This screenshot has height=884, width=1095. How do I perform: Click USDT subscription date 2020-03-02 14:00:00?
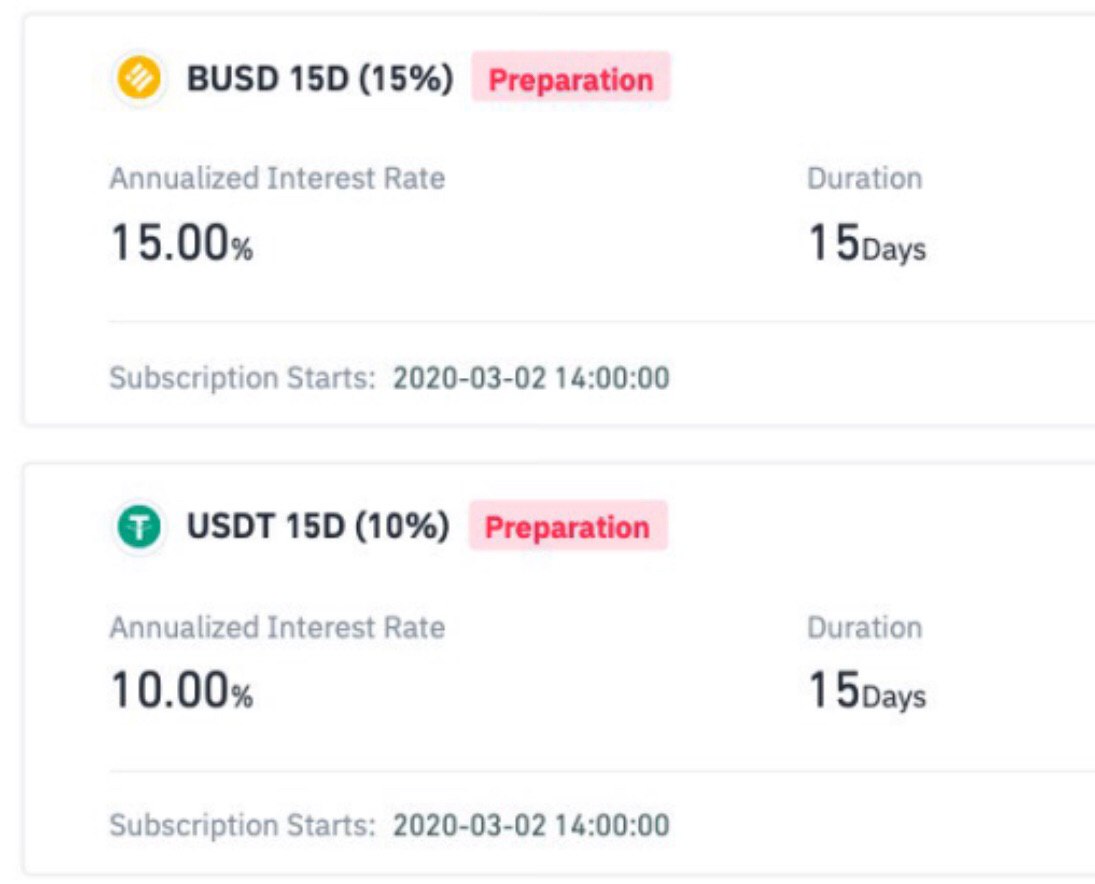click(531, 825)
